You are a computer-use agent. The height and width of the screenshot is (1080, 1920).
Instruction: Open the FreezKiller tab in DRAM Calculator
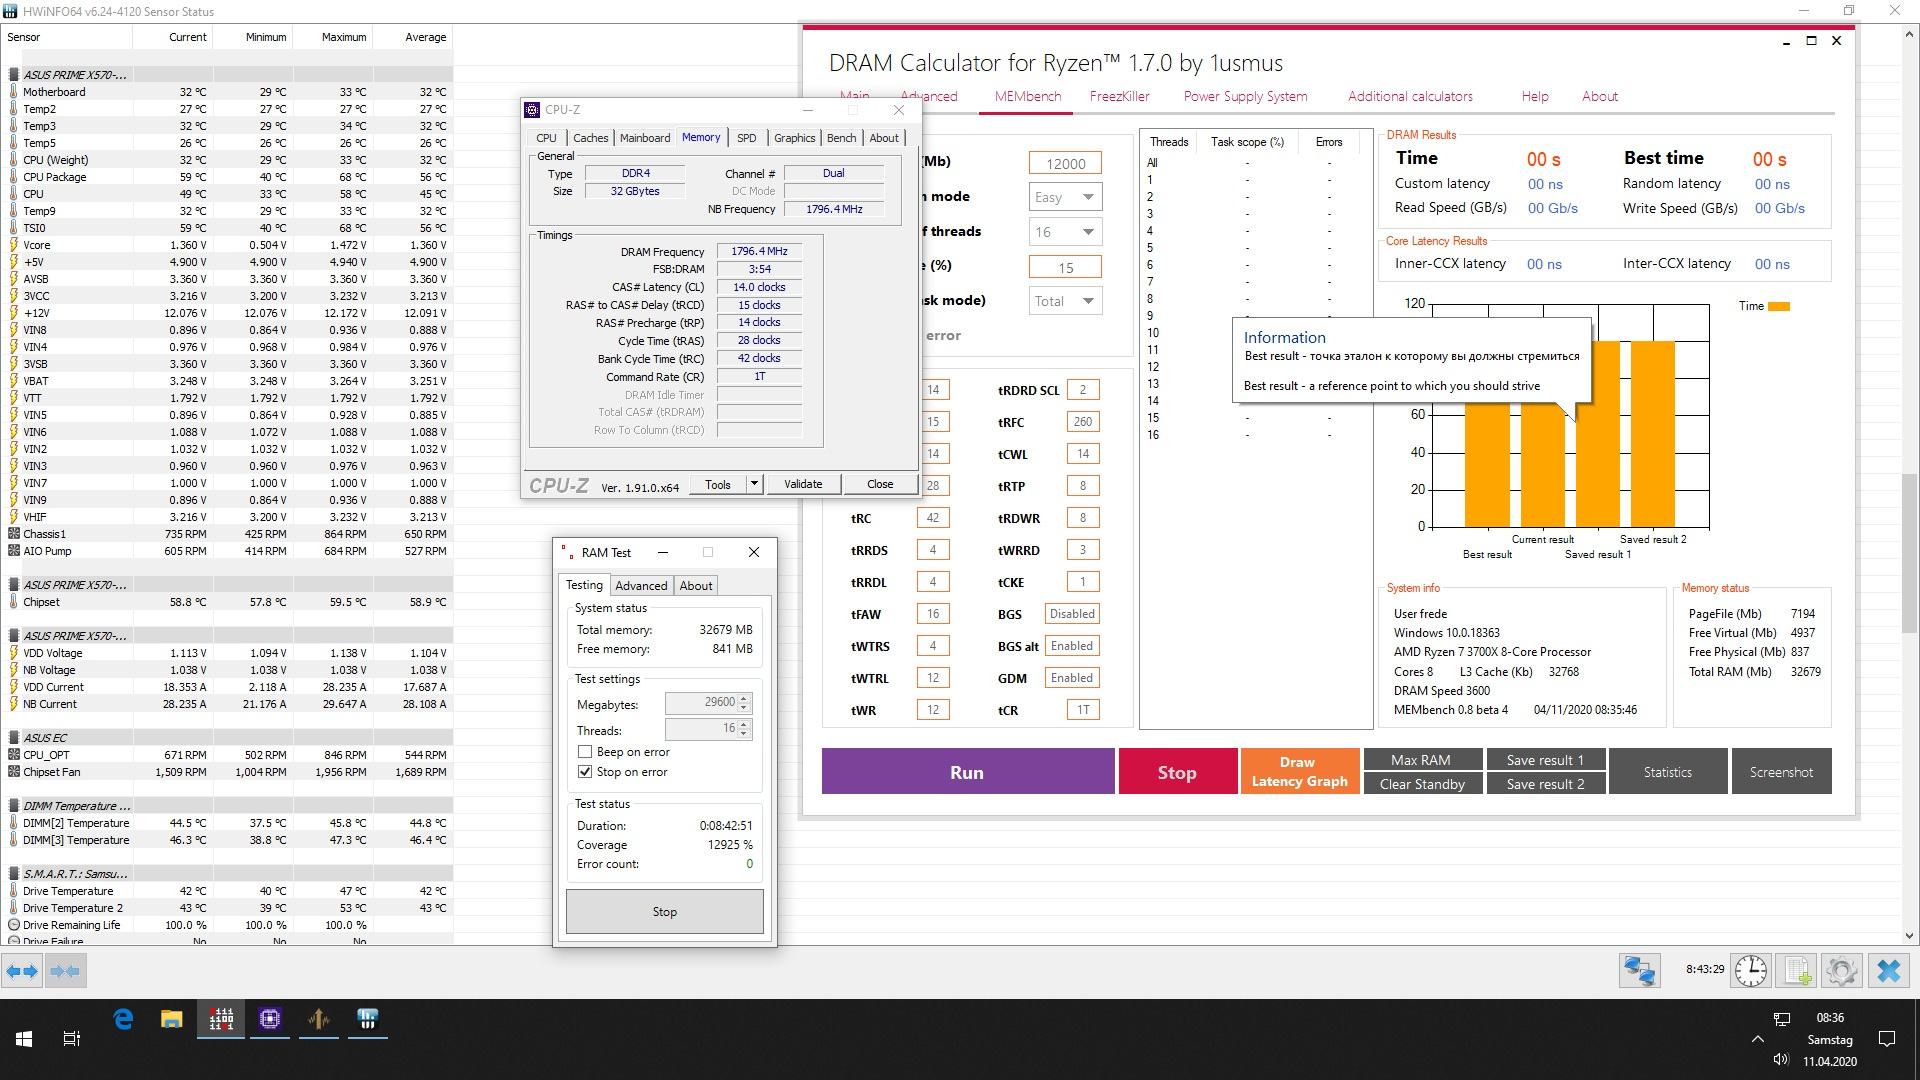tap(1119, 97)
